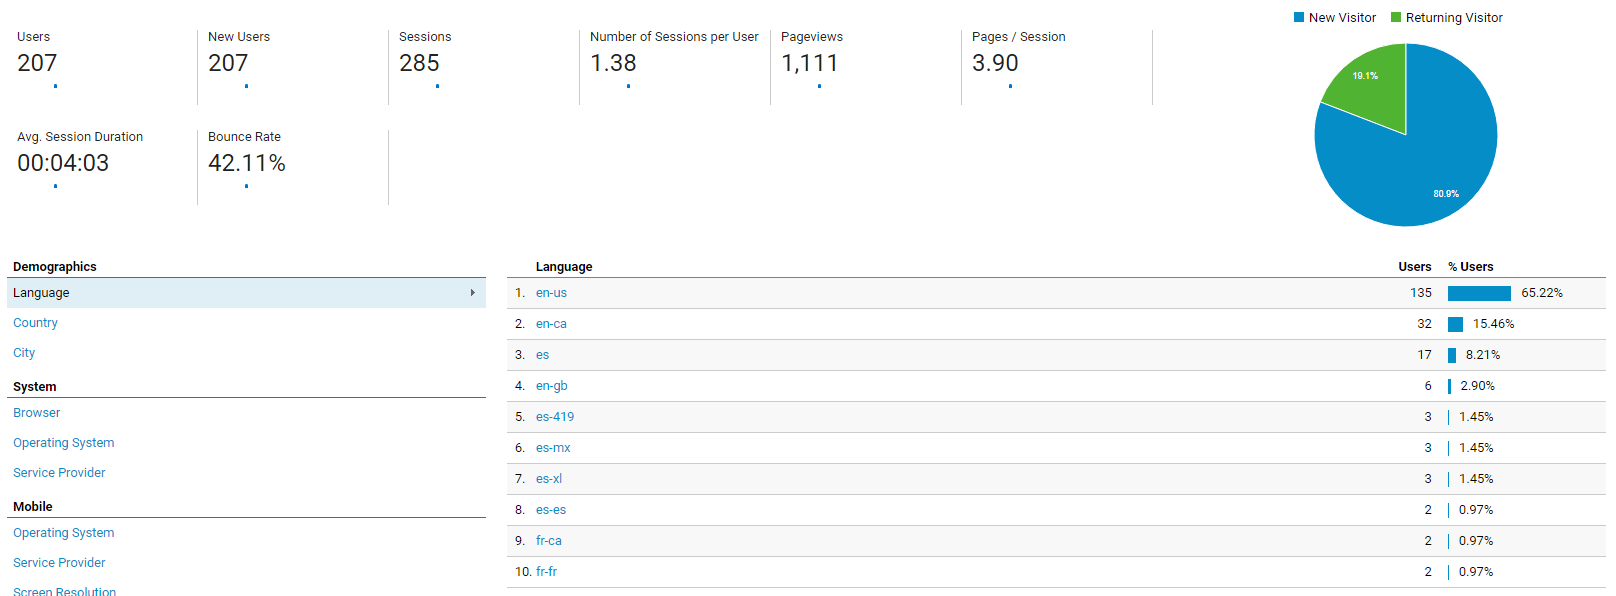This screenshot has height=596, width=1616.
Task: Expand the Language row arrow
Action: coord(472,293)
